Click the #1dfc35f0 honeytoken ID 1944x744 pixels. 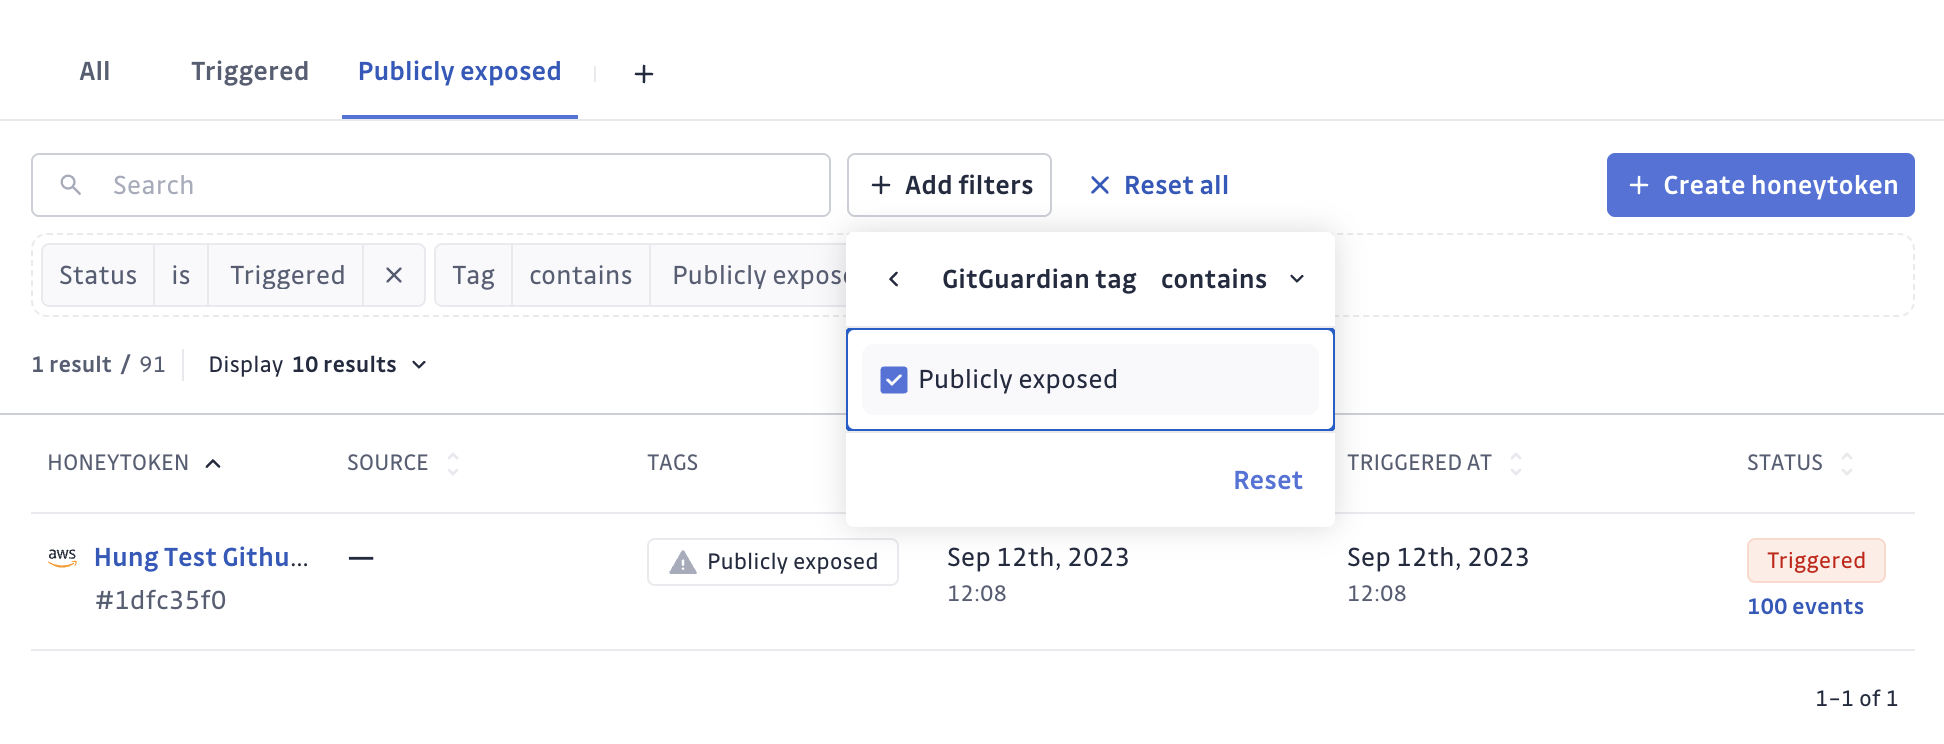pos(160,600)
